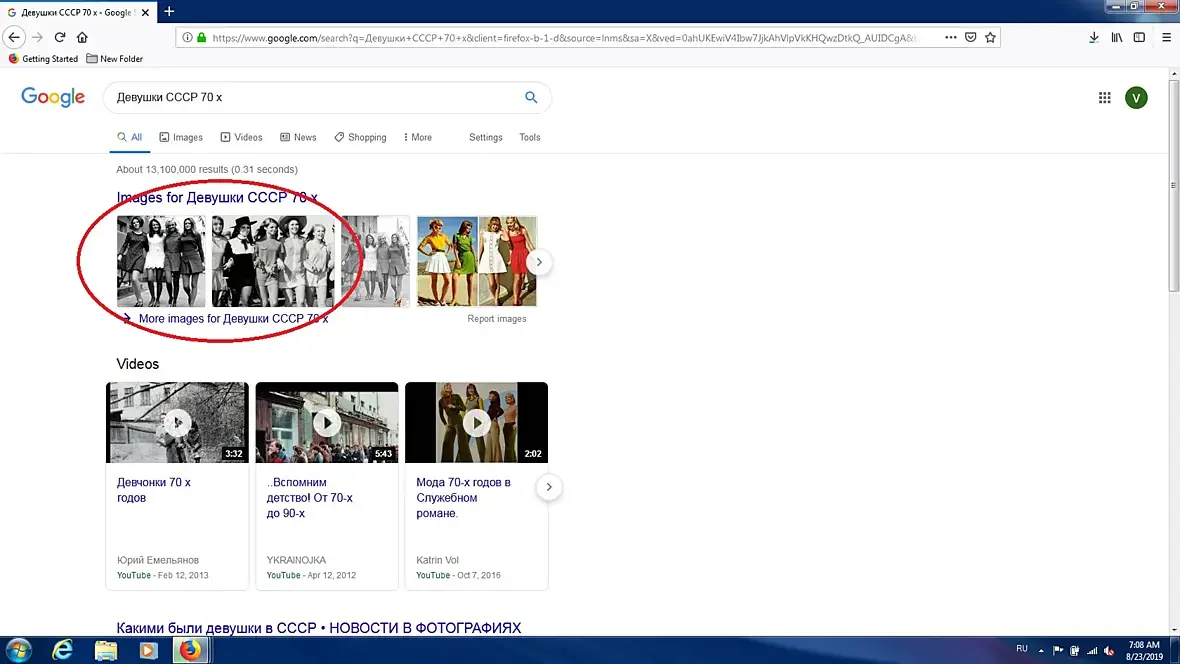The image size is (1180, 664).
Task: Open the Firefox library
Action: pos(1117,37)
